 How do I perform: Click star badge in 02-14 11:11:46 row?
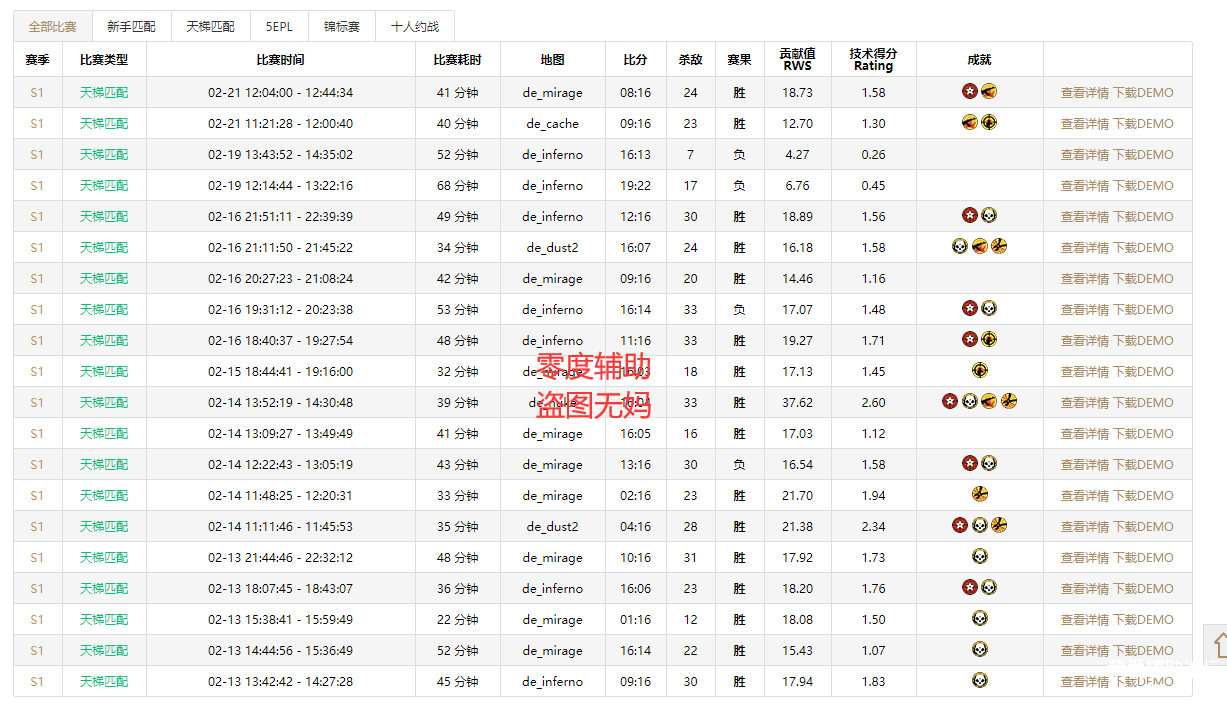[x=960, y=526]
